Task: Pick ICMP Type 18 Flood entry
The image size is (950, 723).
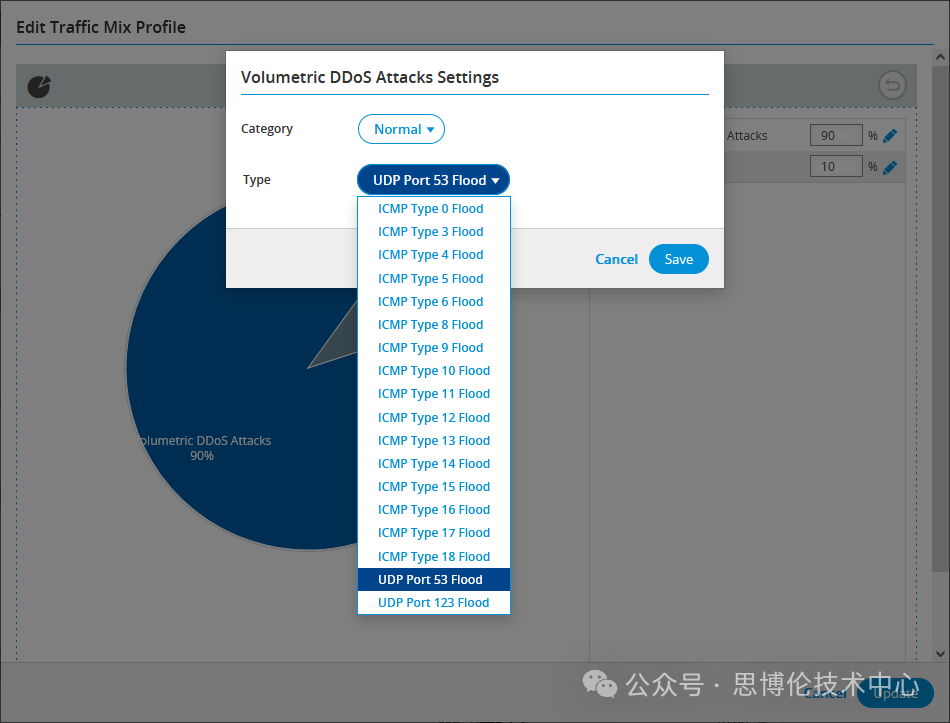Action: (x=433, y=557)
